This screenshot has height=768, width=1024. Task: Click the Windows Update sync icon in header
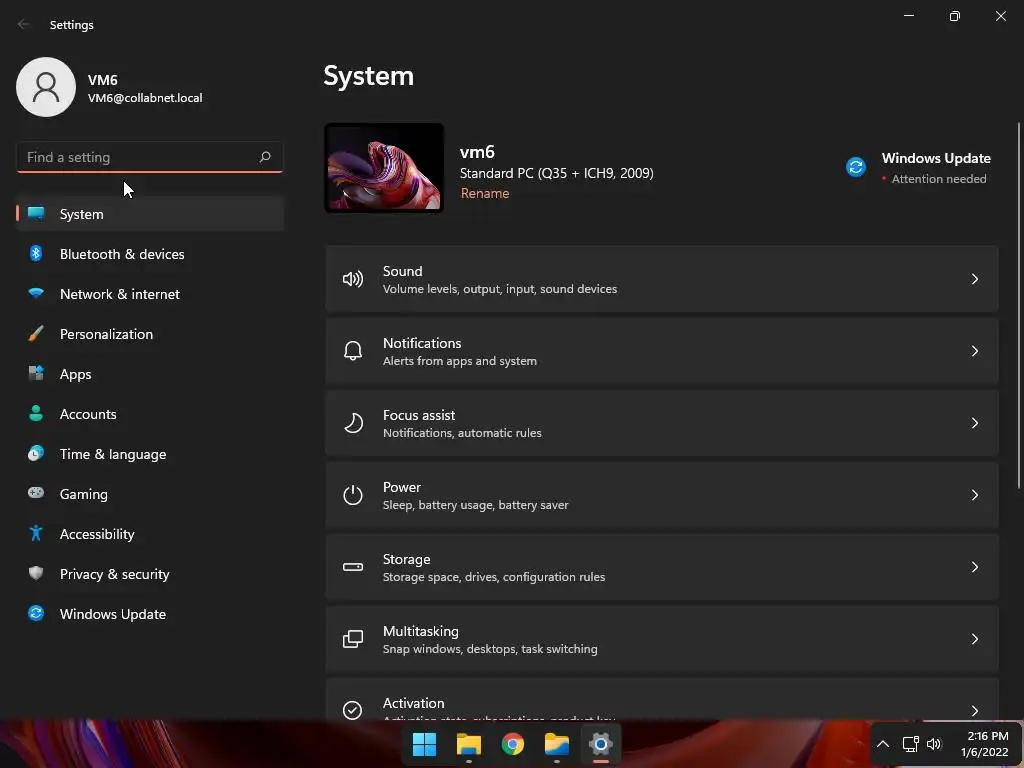(856, 167)
